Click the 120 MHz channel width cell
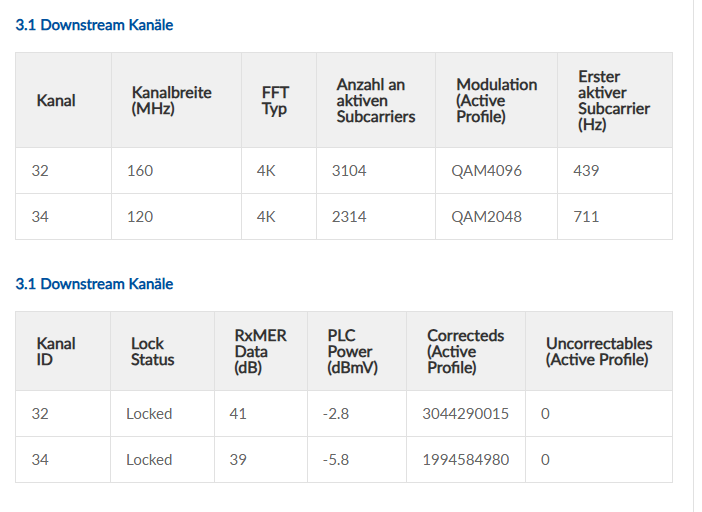This screenshot has height=512, width=702. (x=140, y=217)
